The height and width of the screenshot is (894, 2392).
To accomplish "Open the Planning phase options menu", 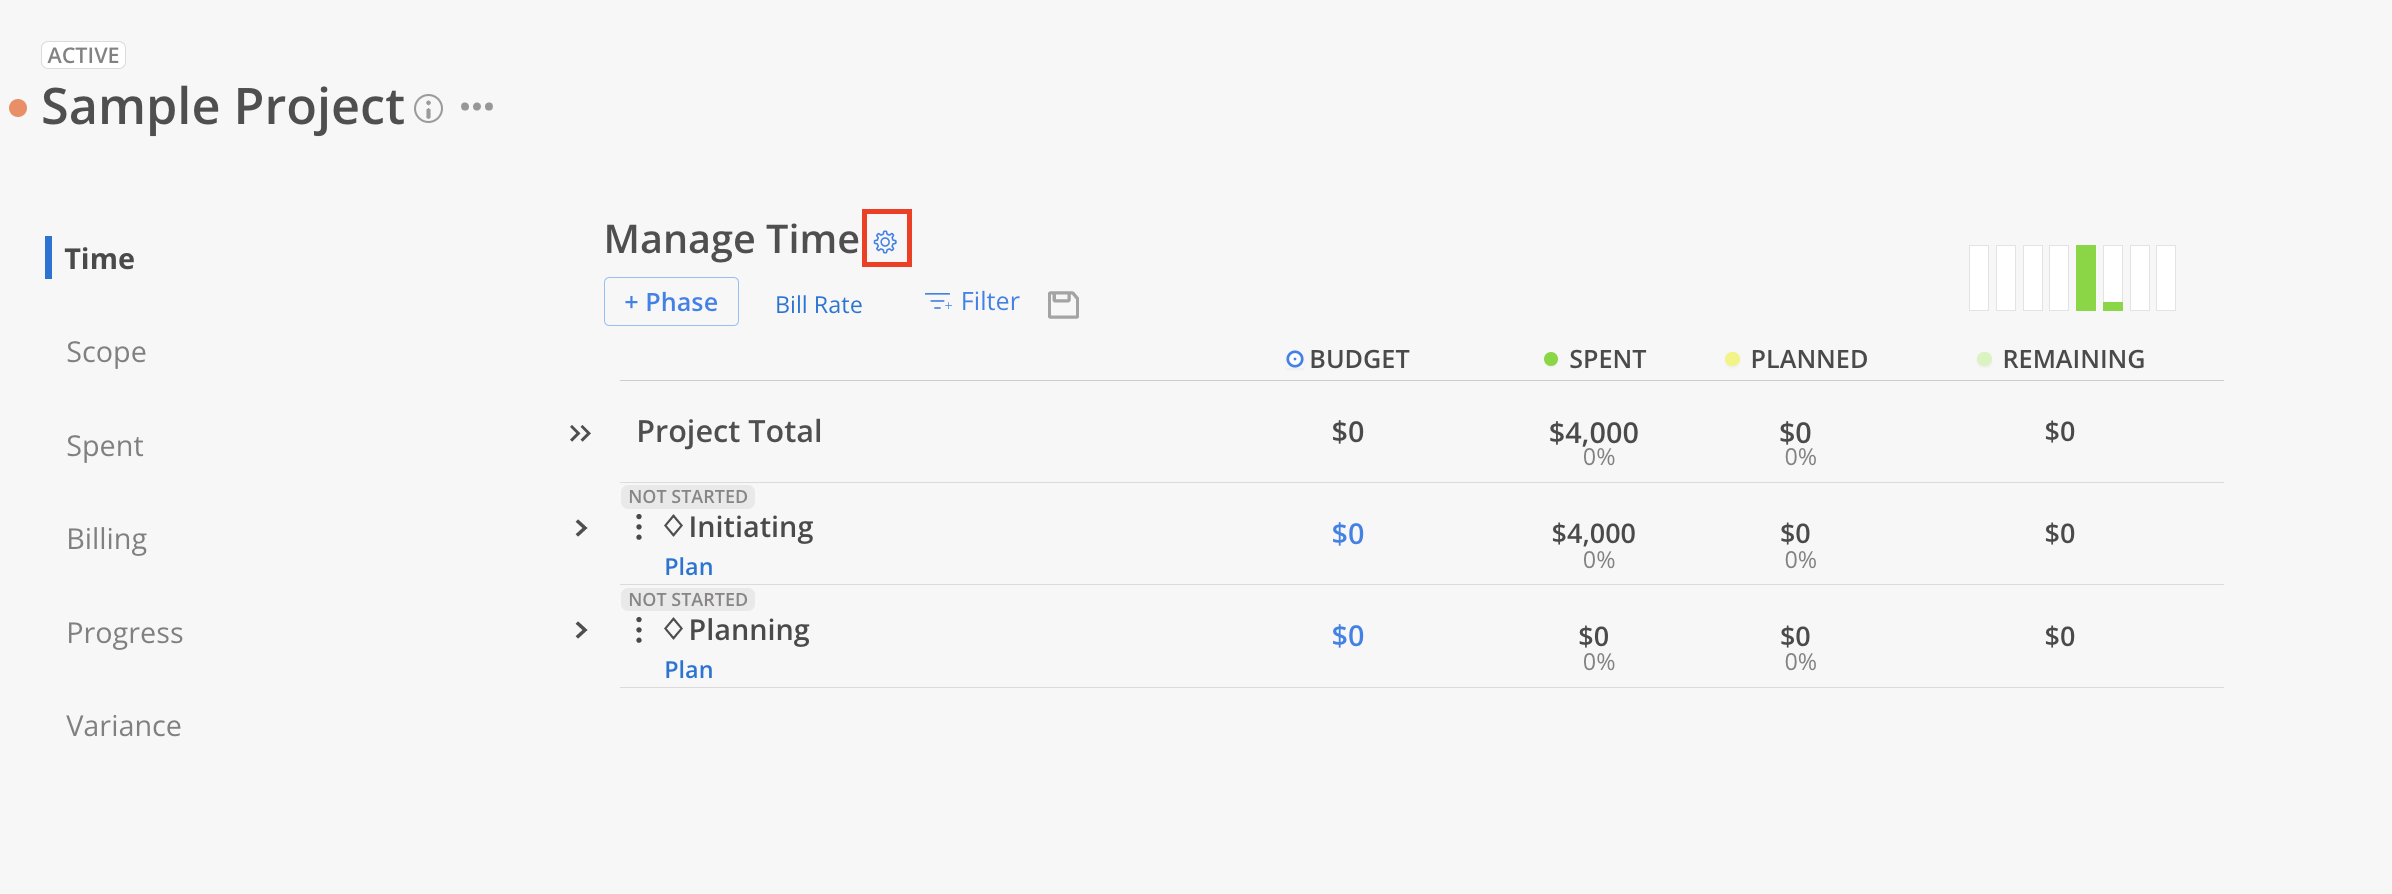I will tap(639, 630).
